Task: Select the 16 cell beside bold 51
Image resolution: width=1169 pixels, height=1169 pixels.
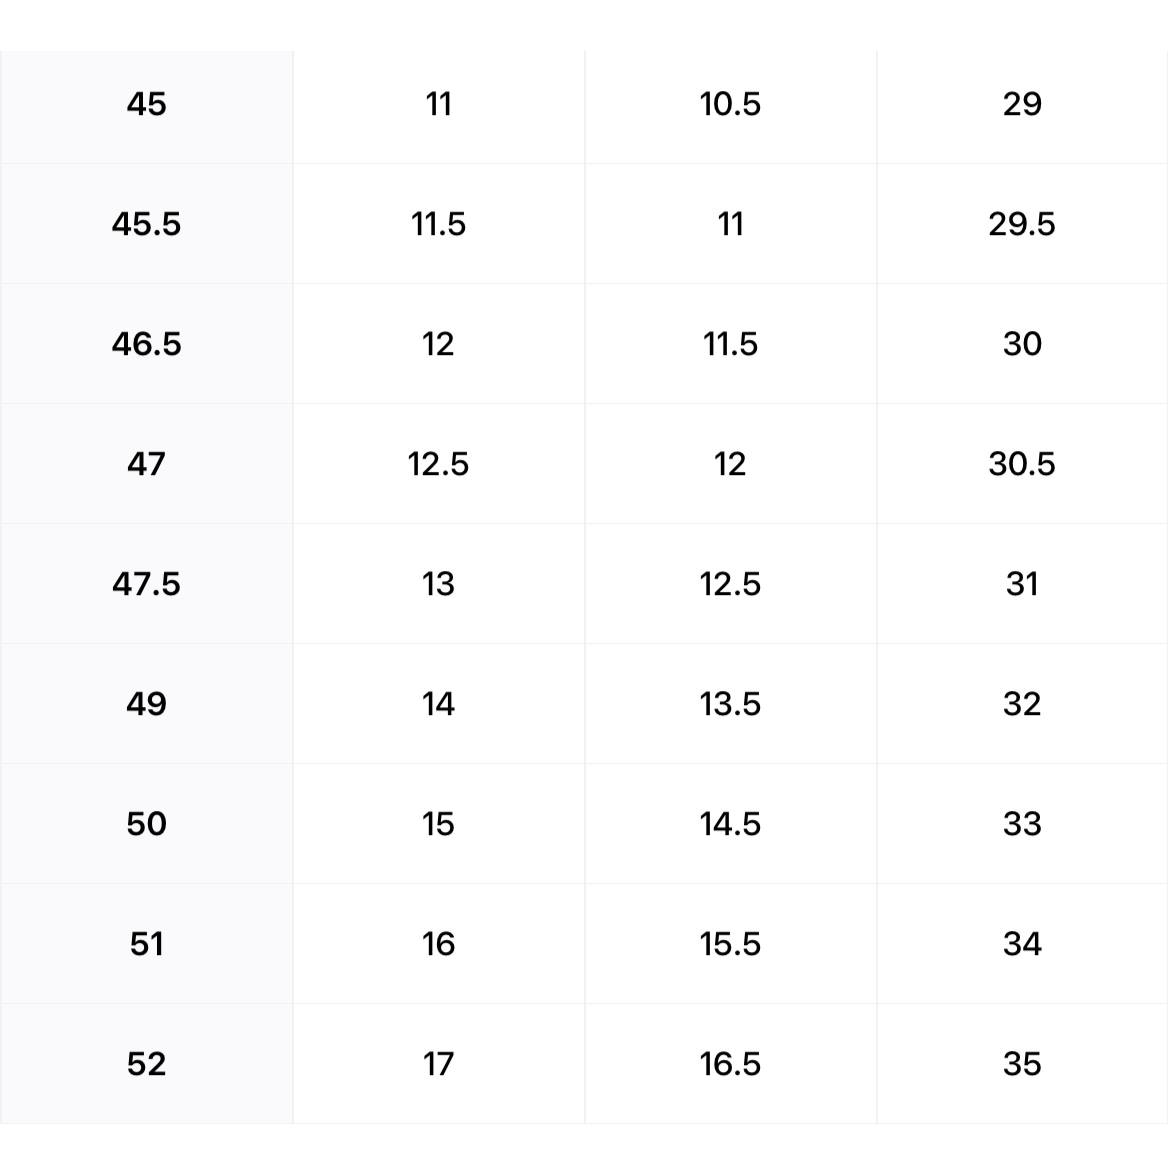Action: click(x=438, y=944)
